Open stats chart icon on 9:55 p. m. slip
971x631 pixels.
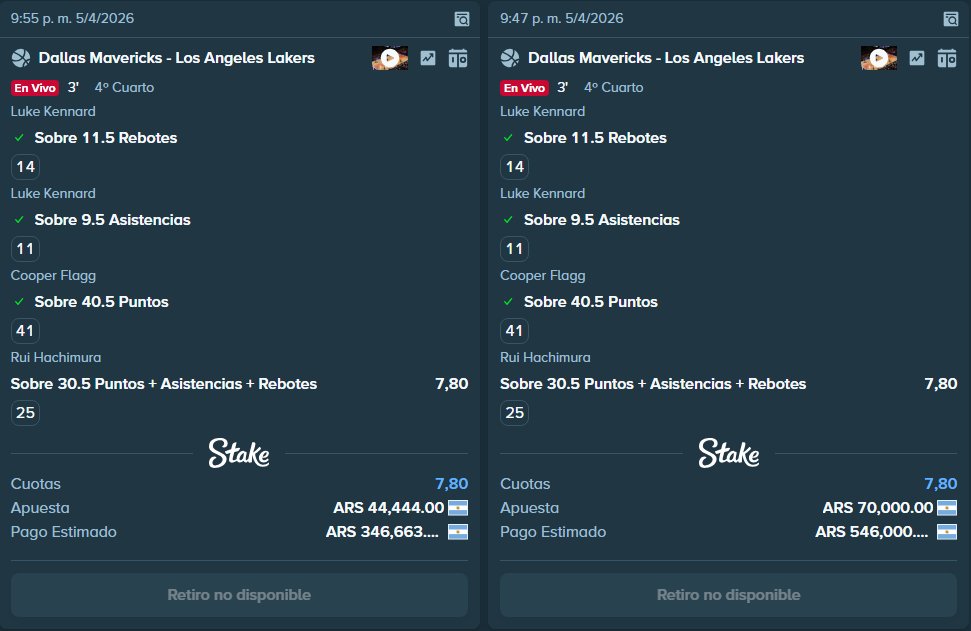428,58
